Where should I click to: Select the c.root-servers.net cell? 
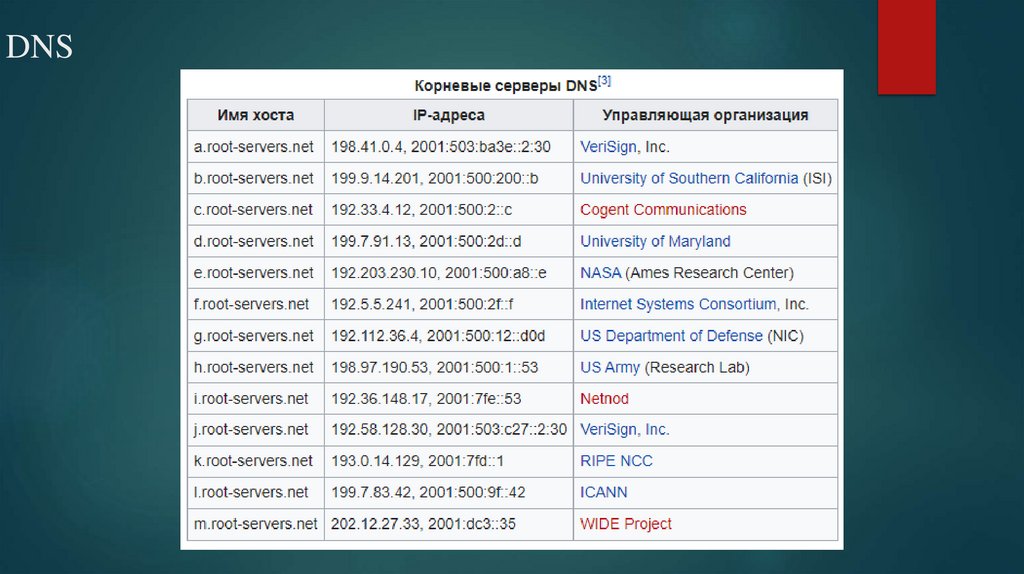255,210
